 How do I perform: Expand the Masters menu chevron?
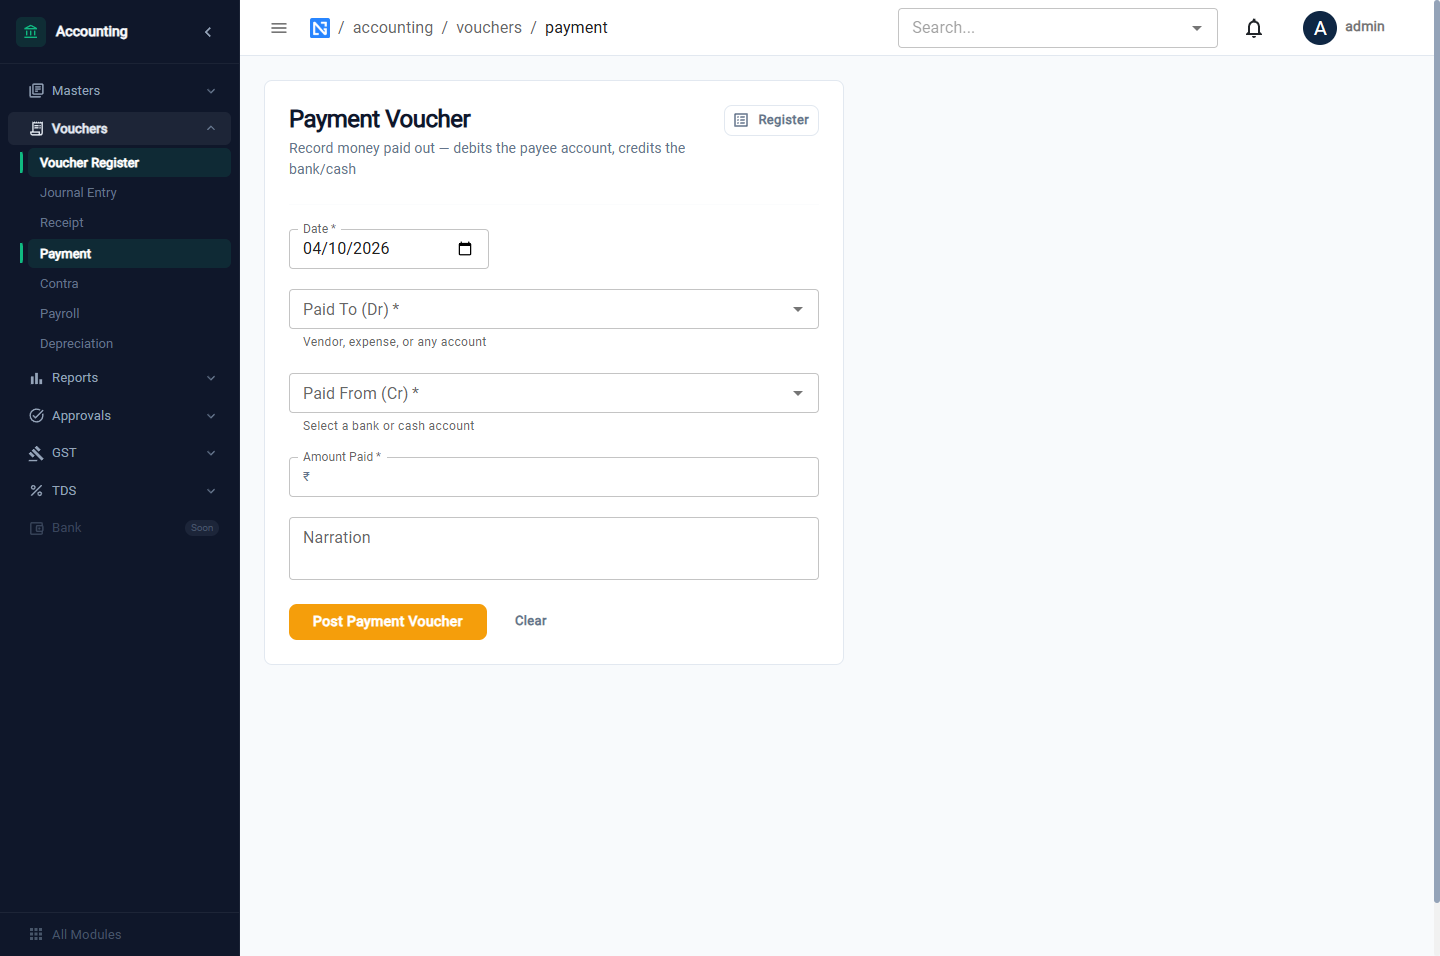[x=211, y=91]
